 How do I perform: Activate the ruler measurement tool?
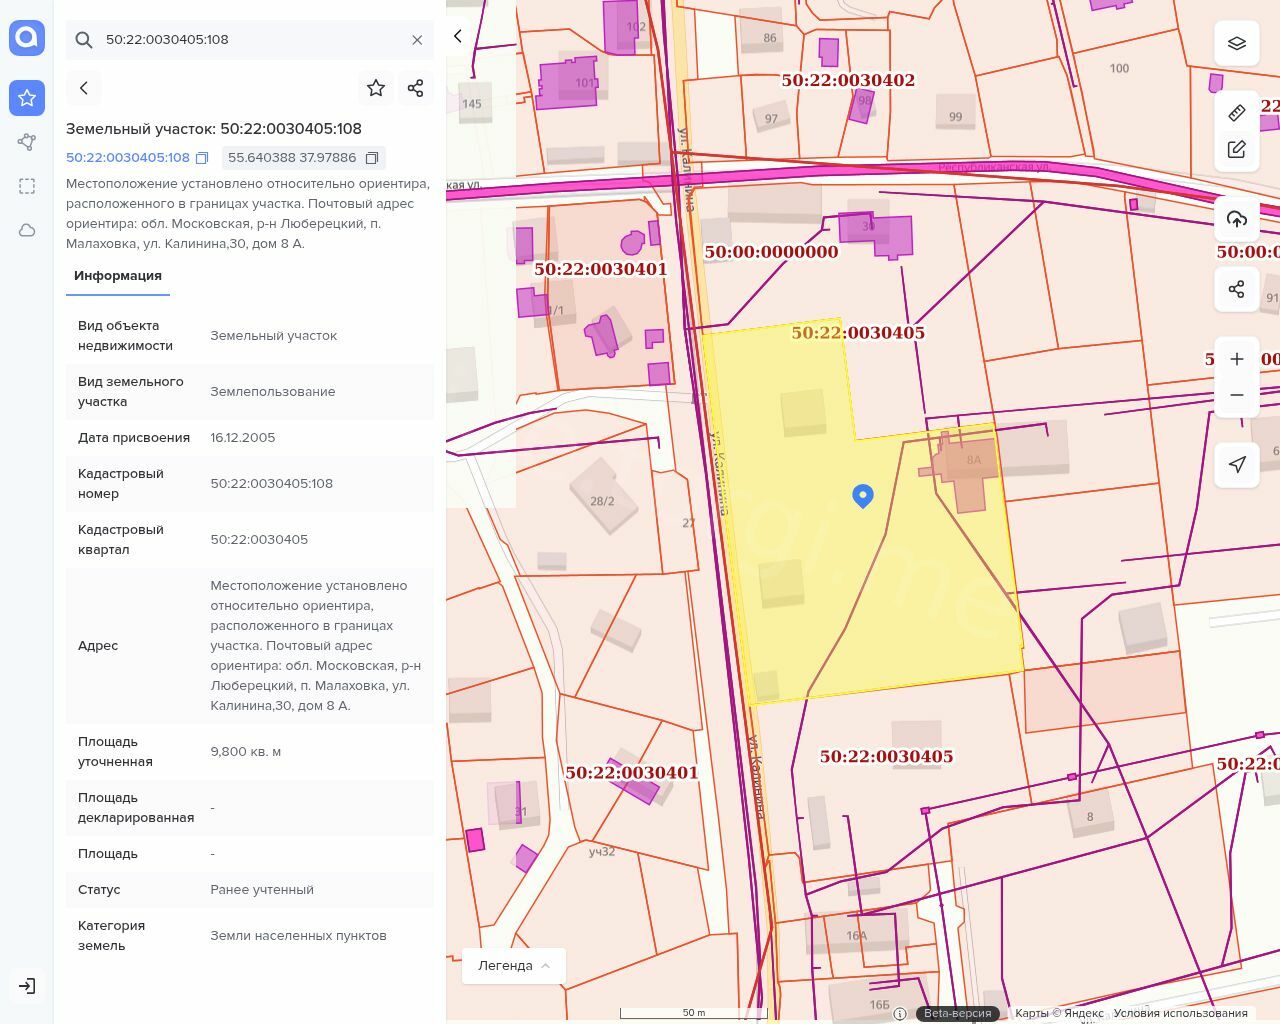pyautogui.click(x=1237, y=112)
